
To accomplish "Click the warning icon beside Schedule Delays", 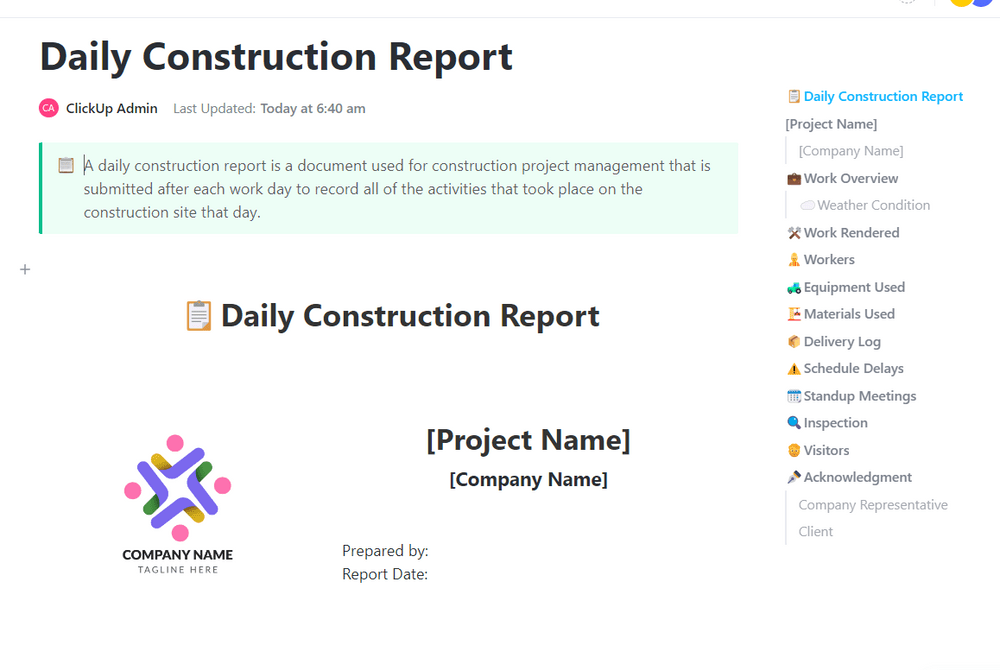I will click(x=794, y=369).
